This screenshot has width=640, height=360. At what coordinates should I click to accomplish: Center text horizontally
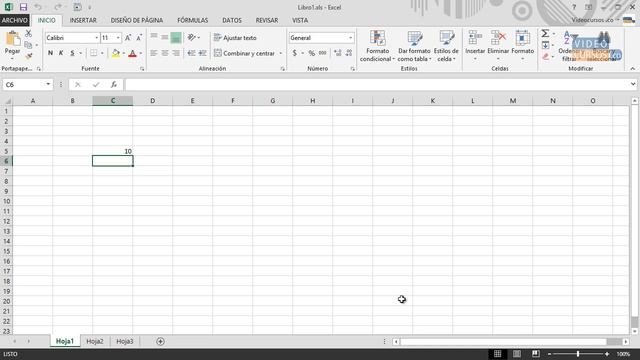164,53
